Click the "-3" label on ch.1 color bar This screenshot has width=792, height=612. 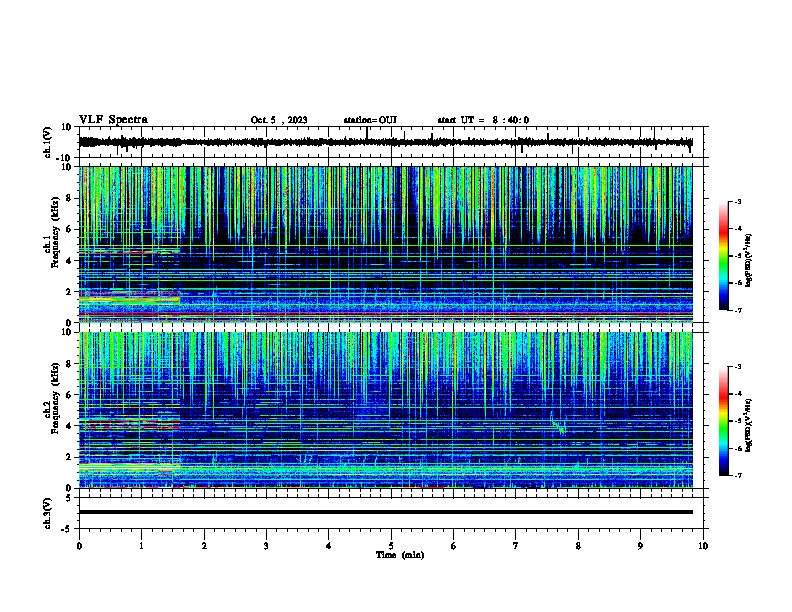737,202
